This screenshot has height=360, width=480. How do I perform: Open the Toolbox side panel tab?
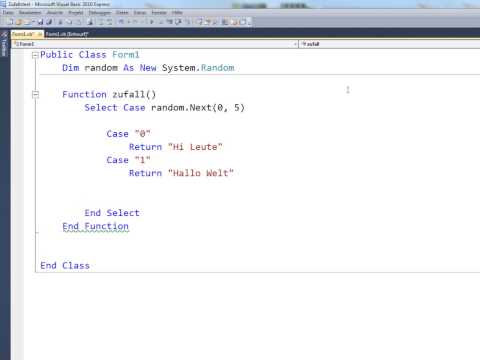(x=4, y=44)
